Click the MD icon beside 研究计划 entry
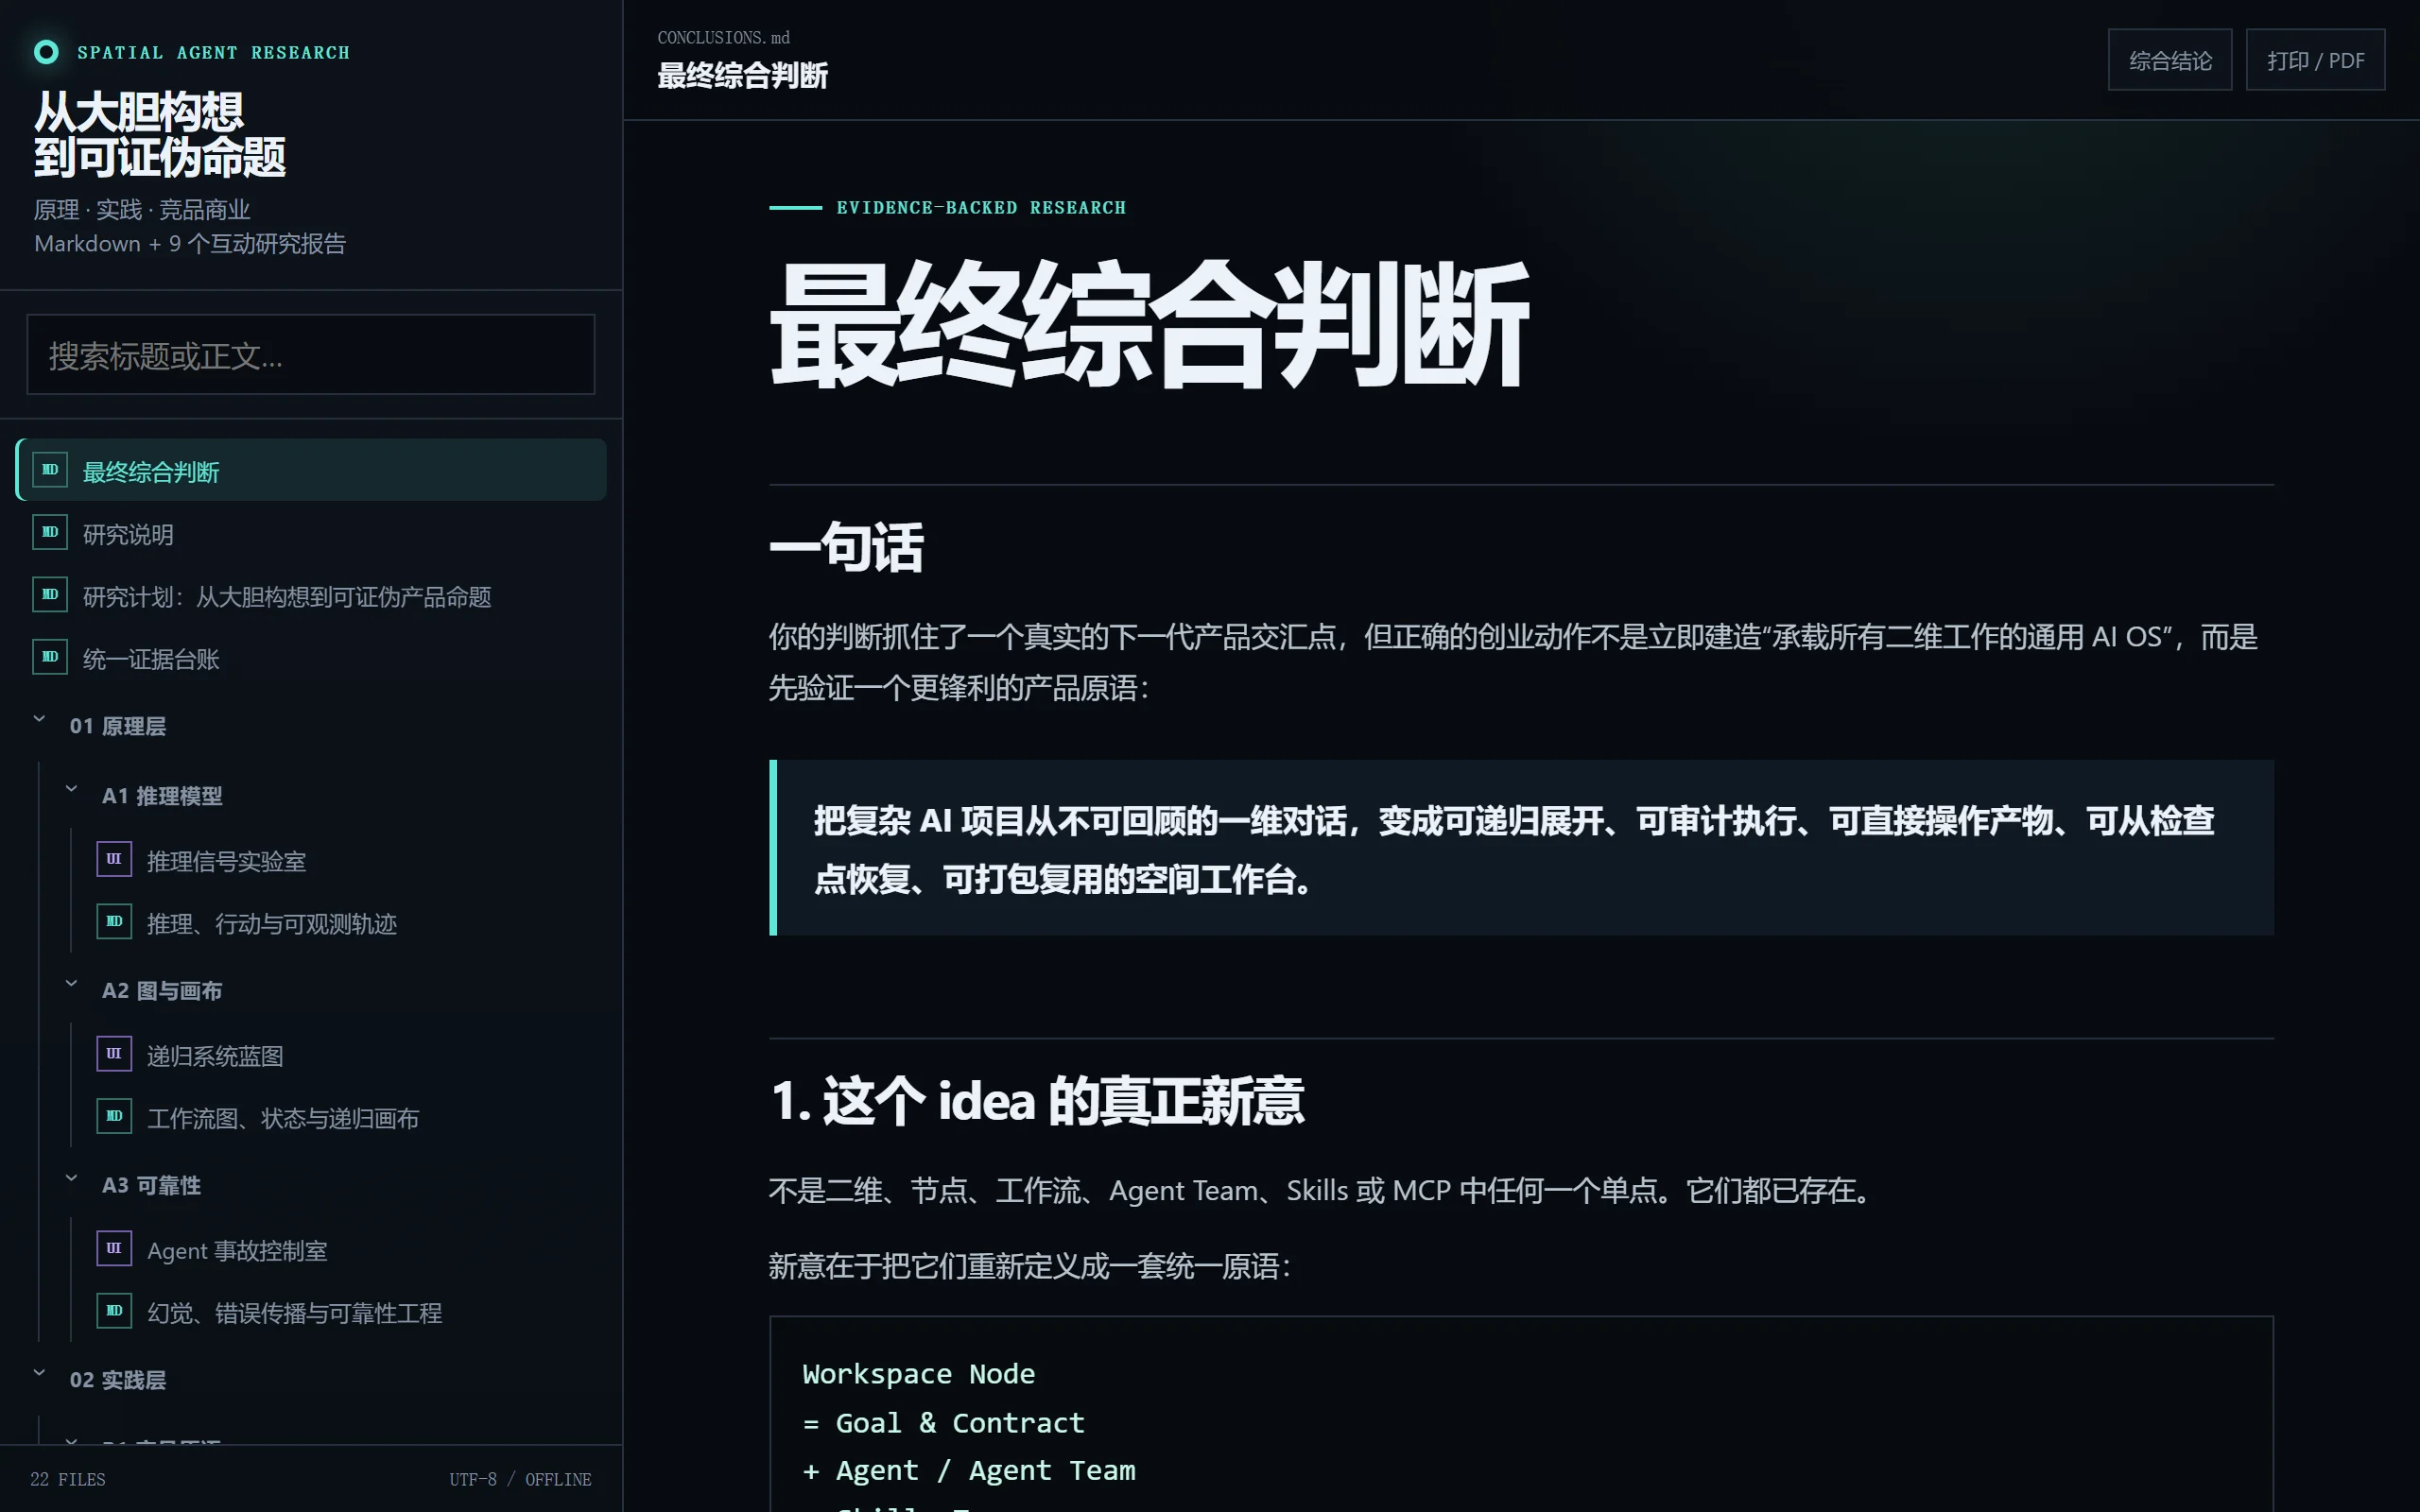 coord(50,595)
